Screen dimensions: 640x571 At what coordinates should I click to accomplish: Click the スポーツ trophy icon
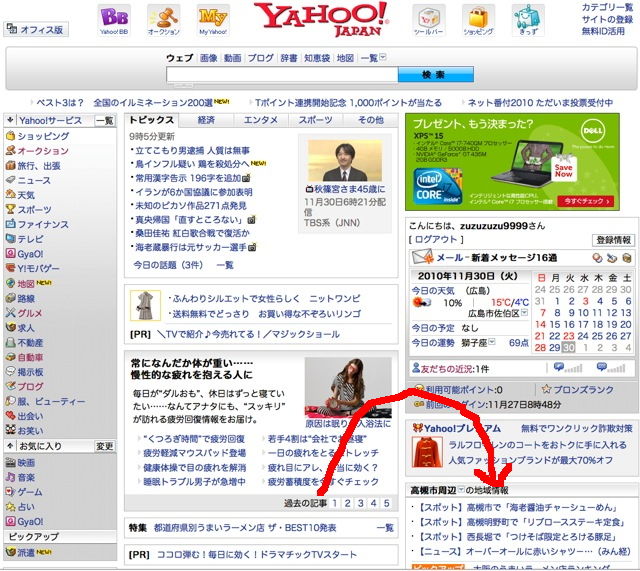(x=10, y=209)
